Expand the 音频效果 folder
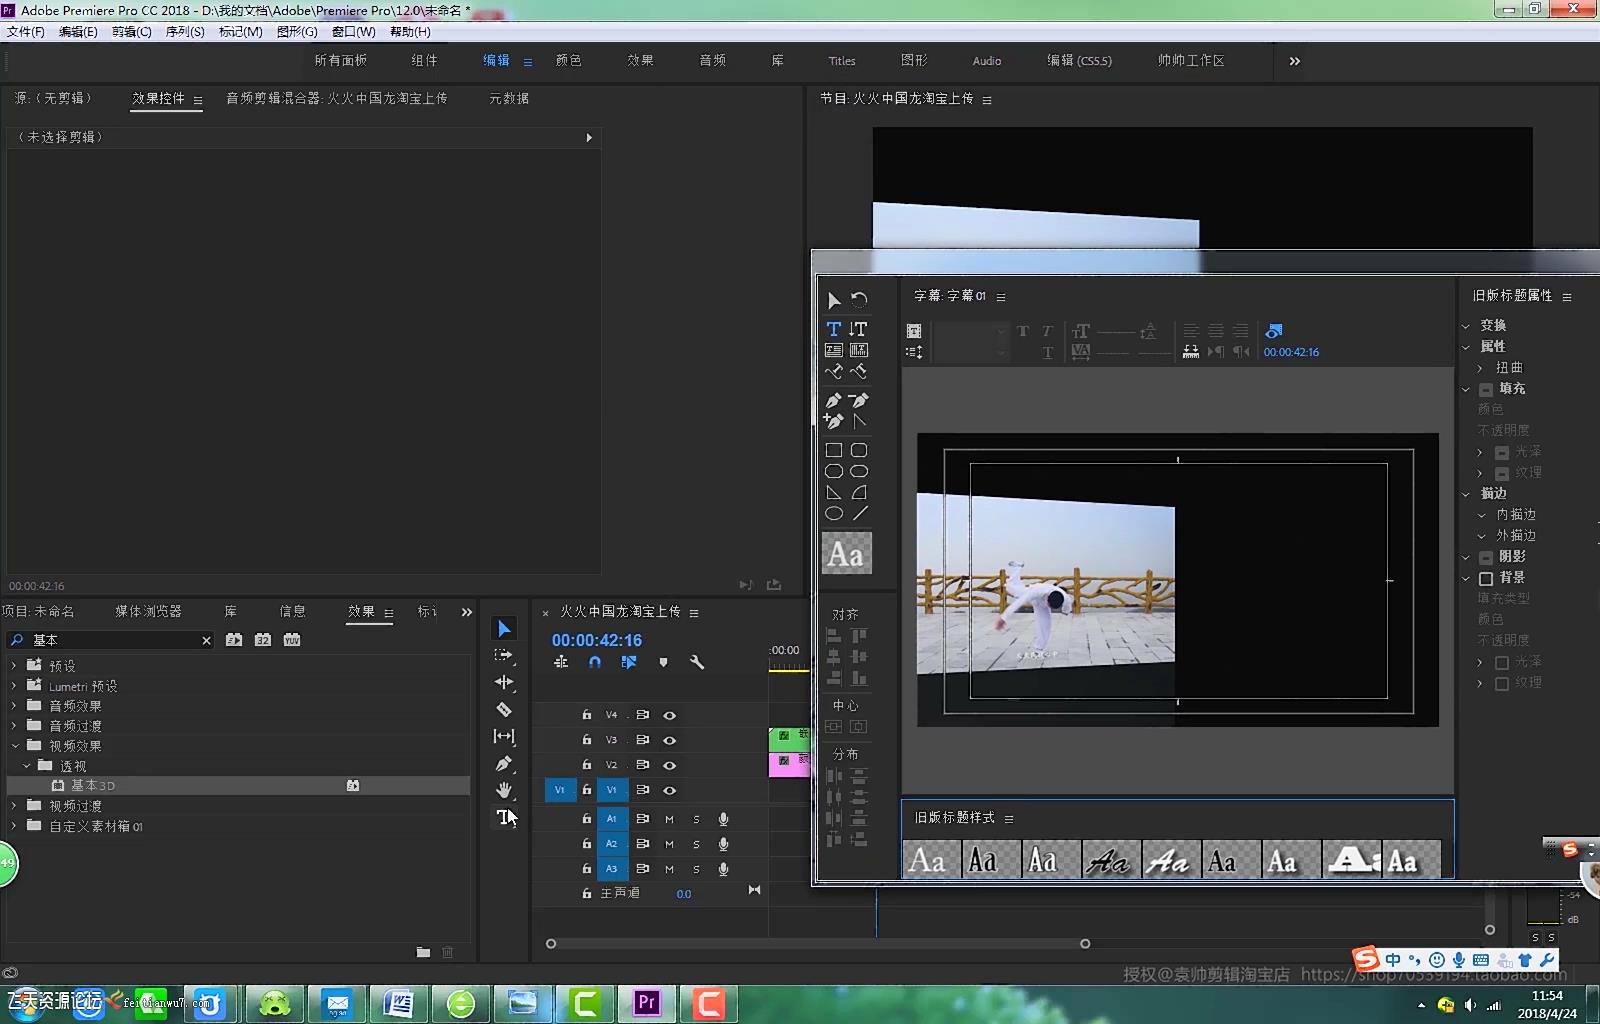This screenshot has width=1600, height=1024. tap(14, 706)
